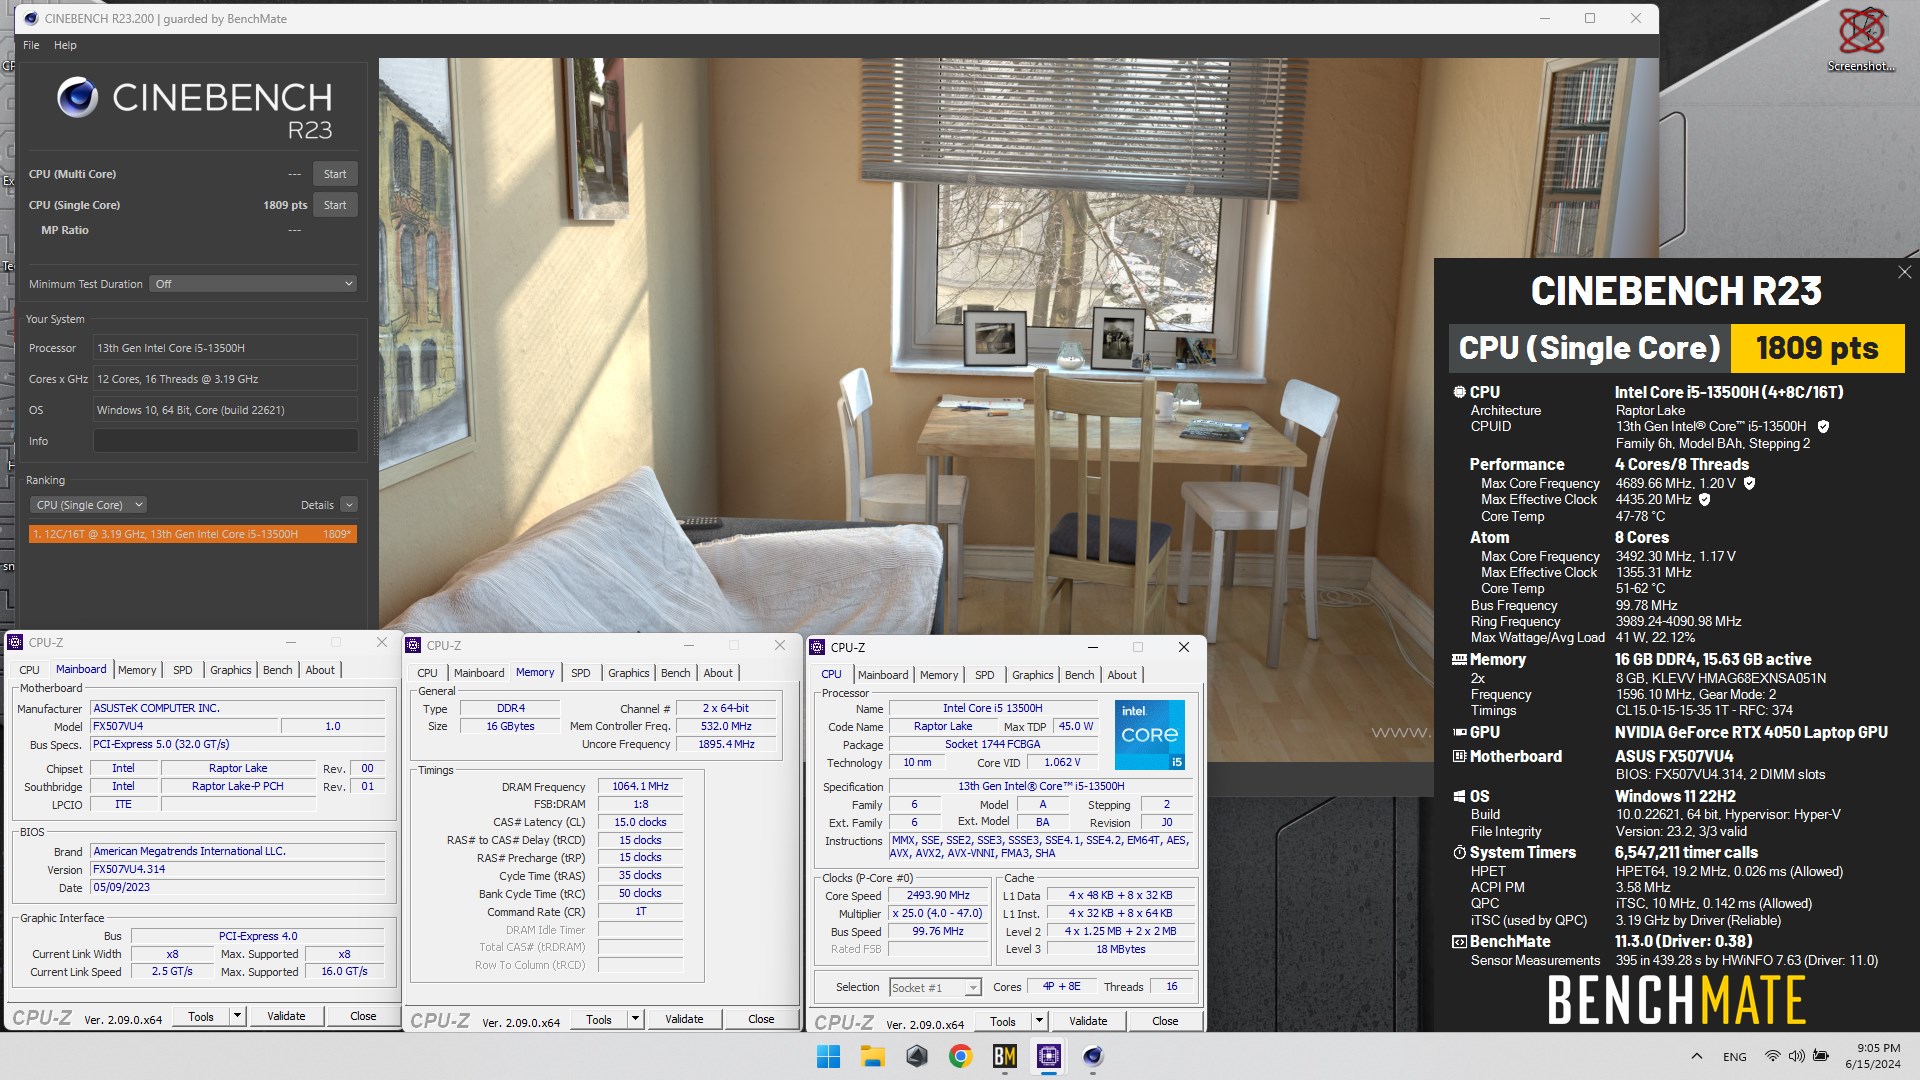Viewport: 1920px width, 1080px height.
Task: Select the highlighted i5-13500H ranking entry
Action: coord(192,534)
